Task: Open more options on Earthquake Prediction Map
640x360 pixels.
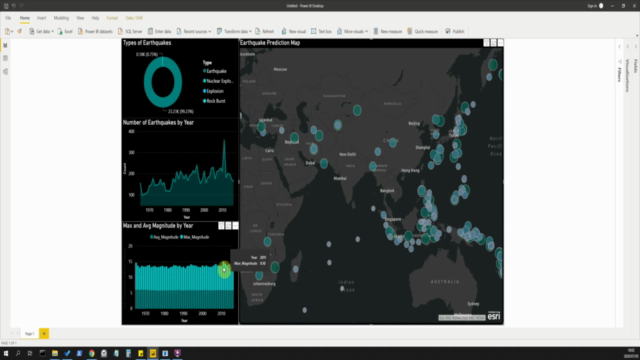Action: pos(500,43)
